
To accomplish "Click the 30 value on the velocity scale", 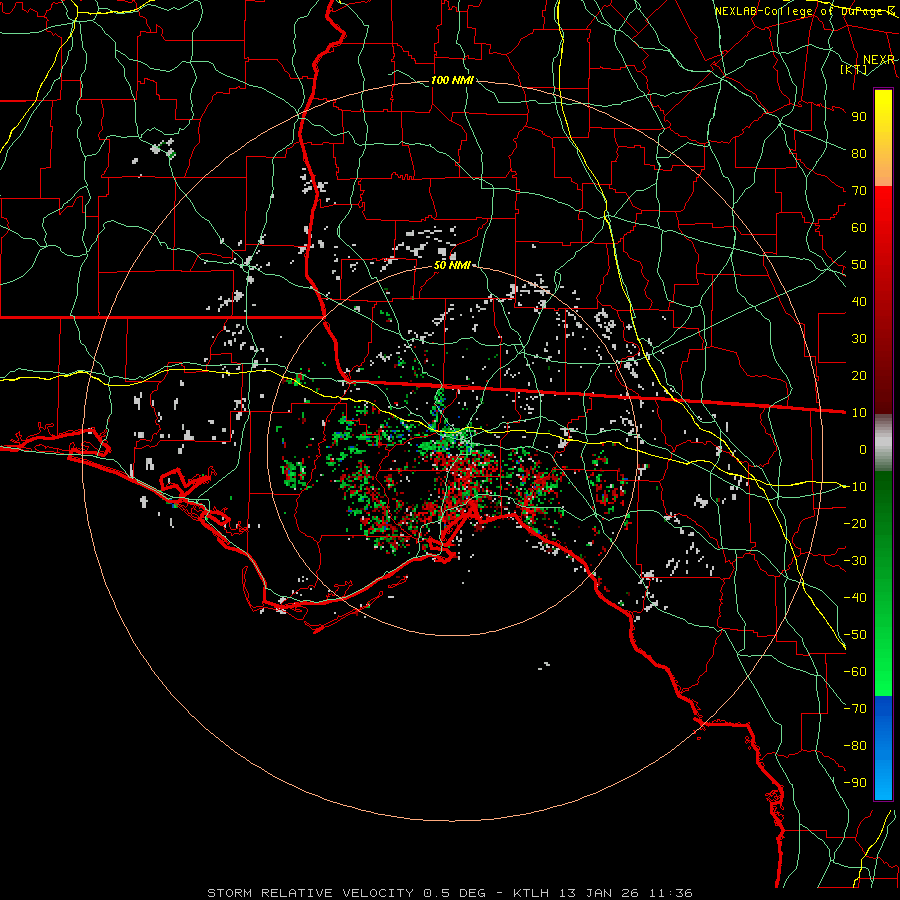I will [x=859, y=339].
